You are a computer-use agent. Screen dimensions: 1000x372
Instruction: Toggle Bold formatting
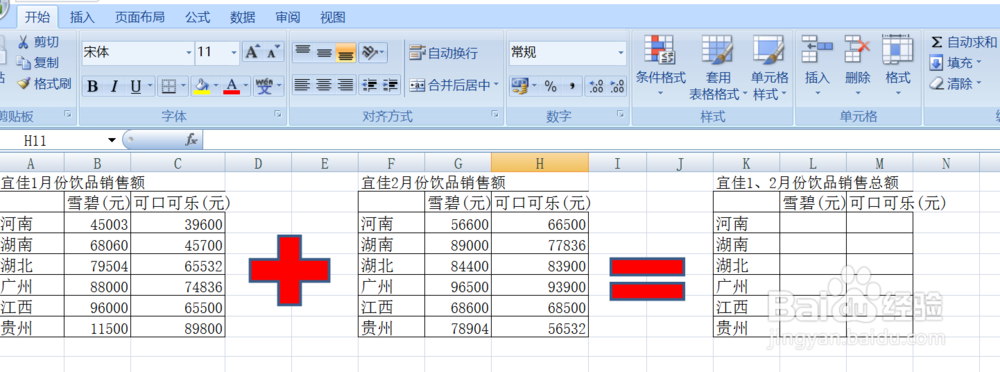(92, 86)
